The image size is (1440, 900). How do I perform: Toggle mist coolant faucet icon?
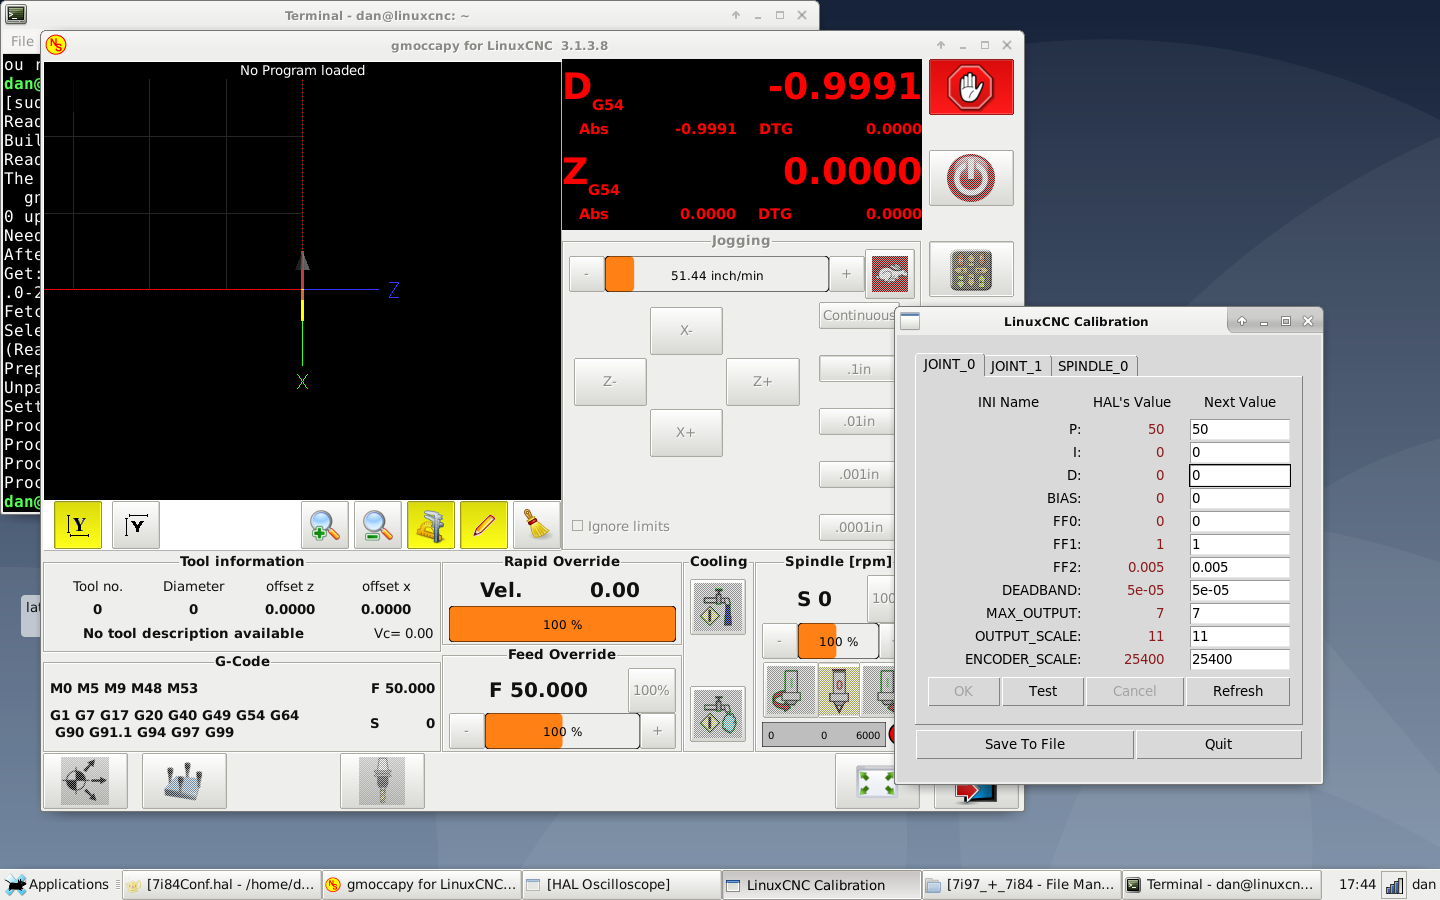[718, 714]
